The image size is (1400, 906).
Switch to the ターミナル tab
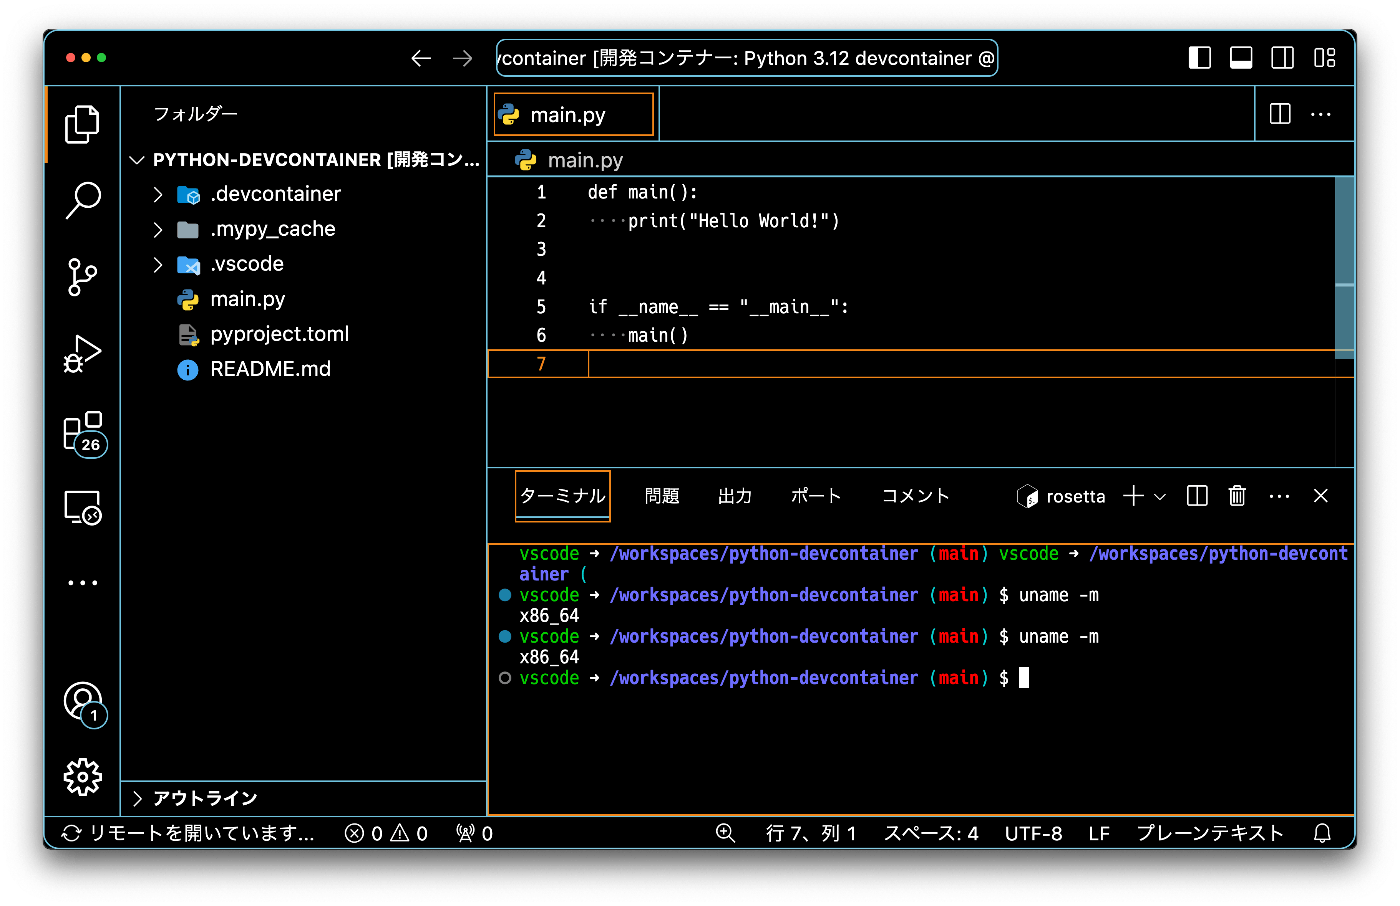click(x=563, y=496)
